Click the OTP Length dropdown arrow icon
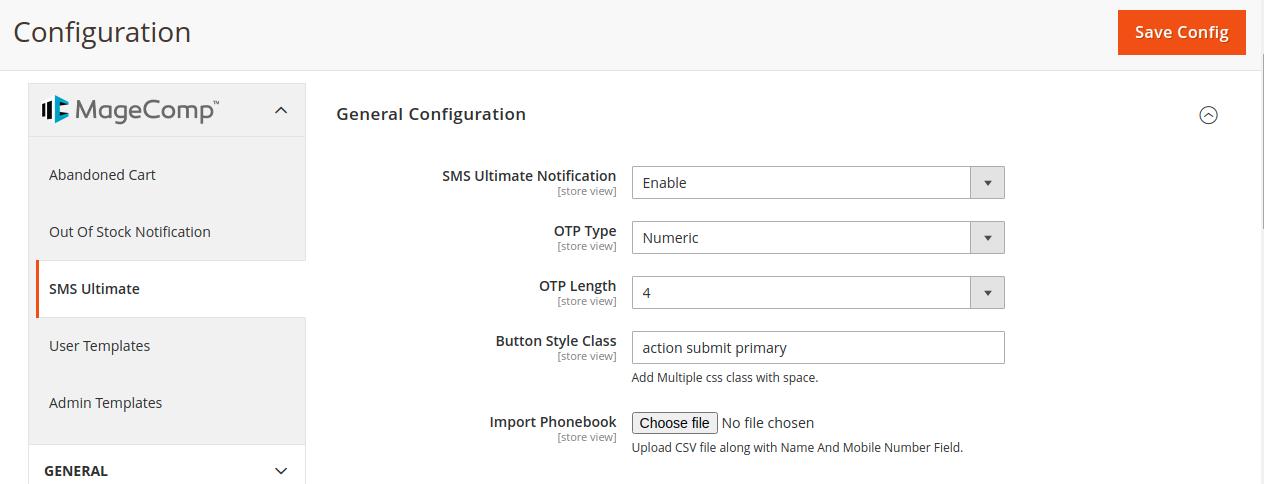This screenshot has height=484, width=1264. (987, 293)
